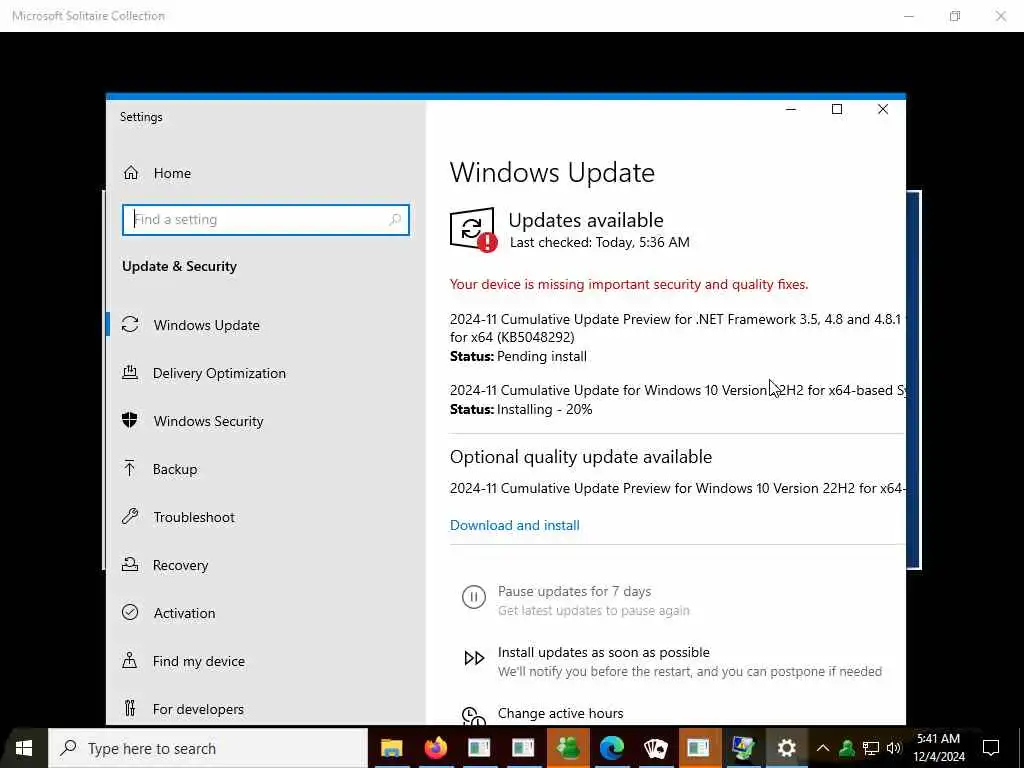The width and height of the screenshot is (1024, 768).
Task: Switch to Solitaire cards taskbar icon
Action: coord(655,748)
